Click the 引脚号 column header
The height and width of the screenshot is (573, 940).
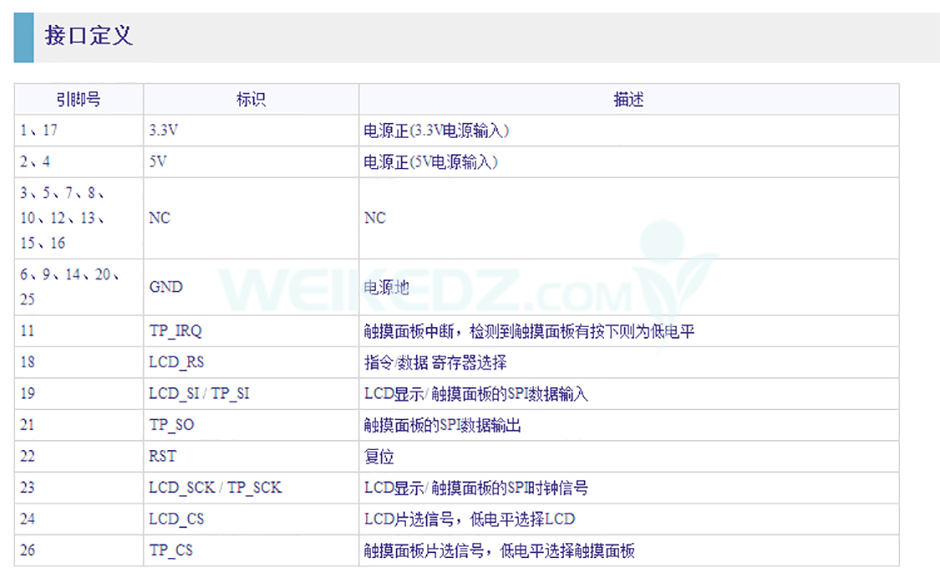pyautogui.click(x=79, y=99)
